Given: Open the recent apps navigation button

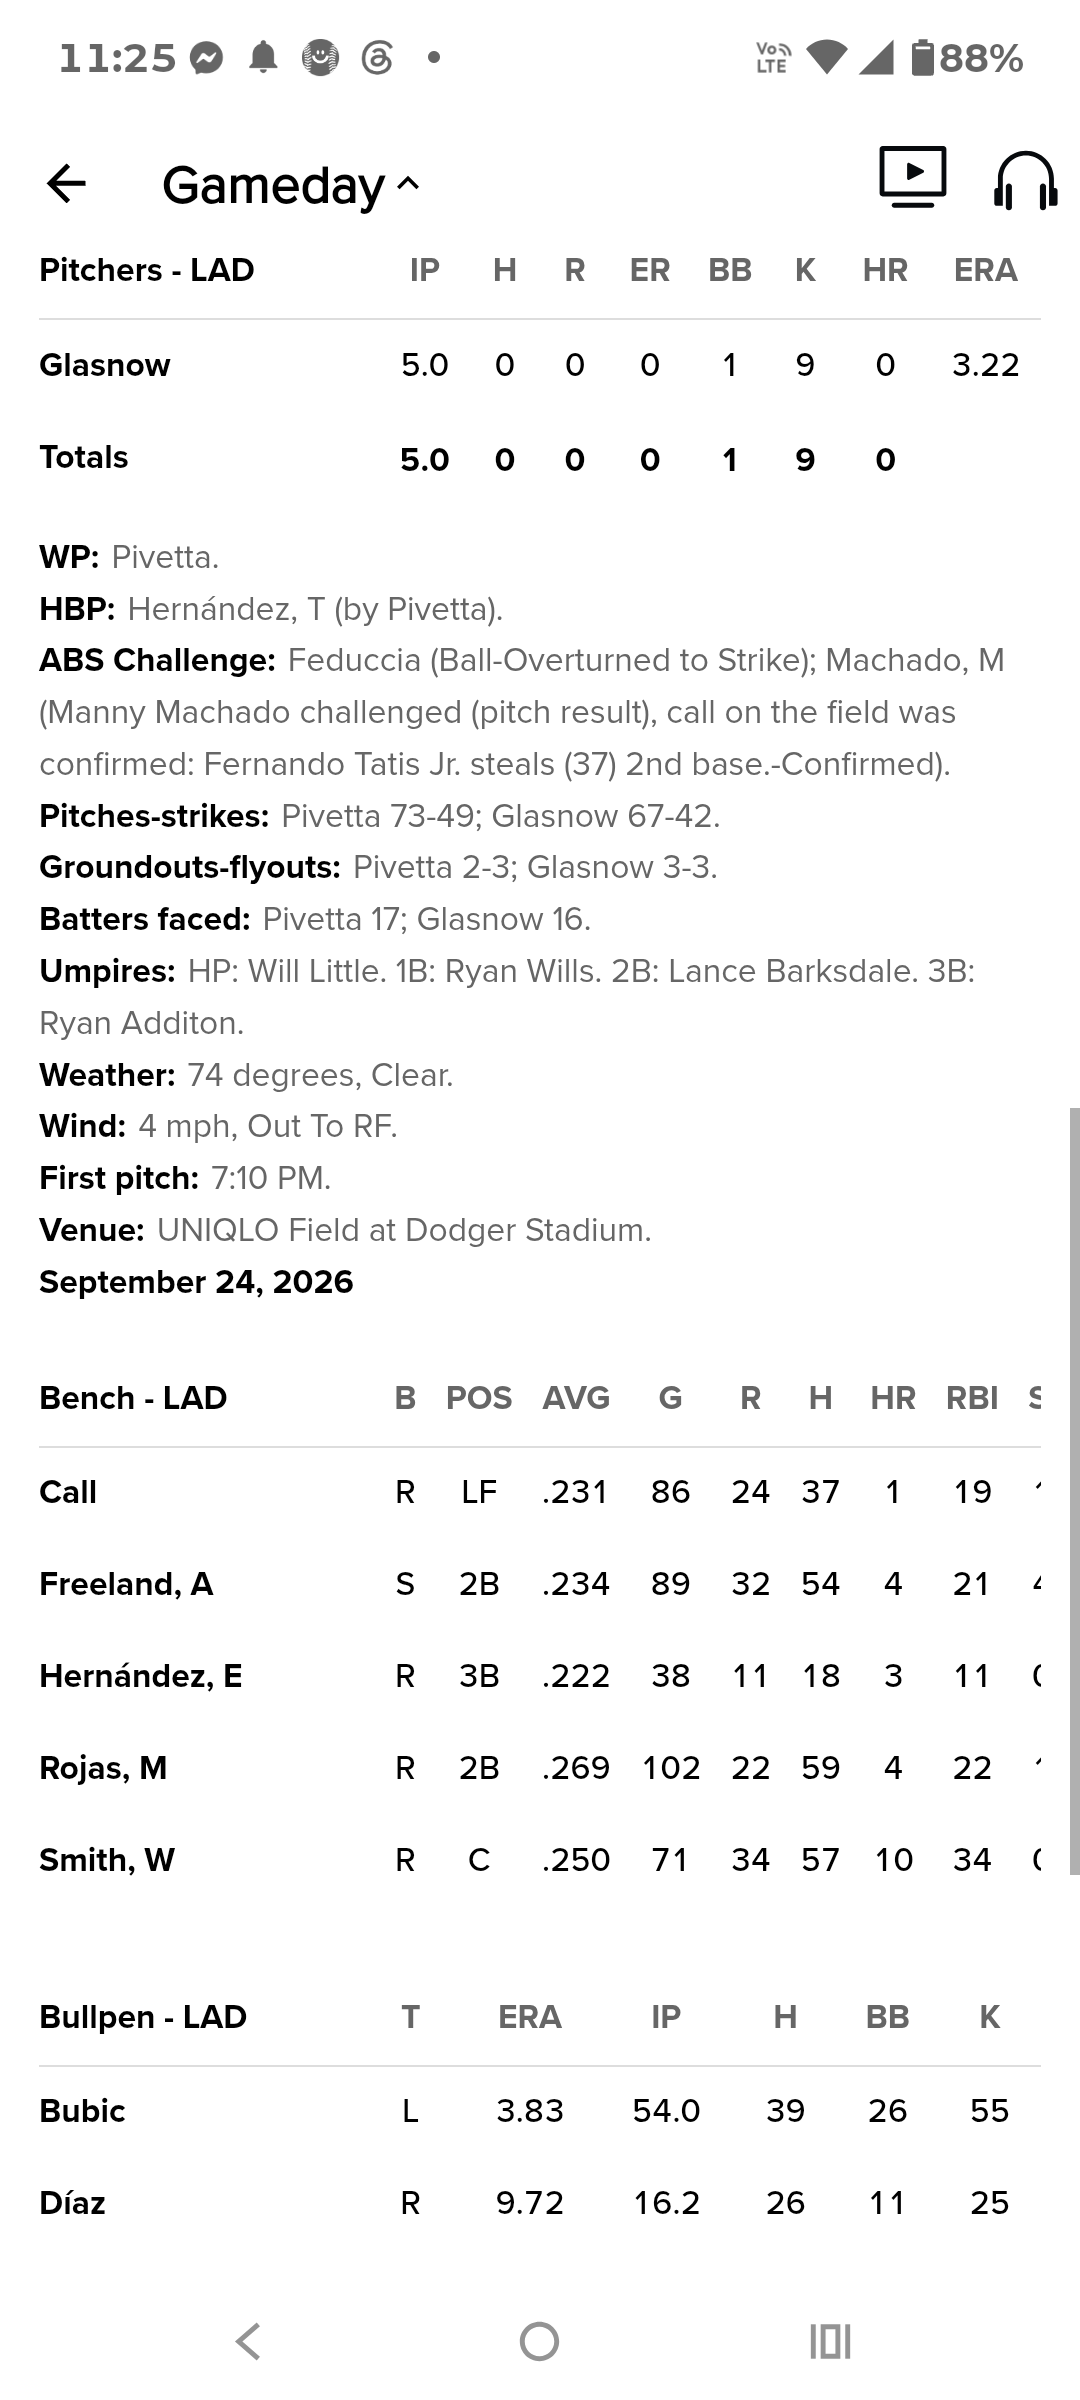Looking at the screenshot, I should point(830,2341).
